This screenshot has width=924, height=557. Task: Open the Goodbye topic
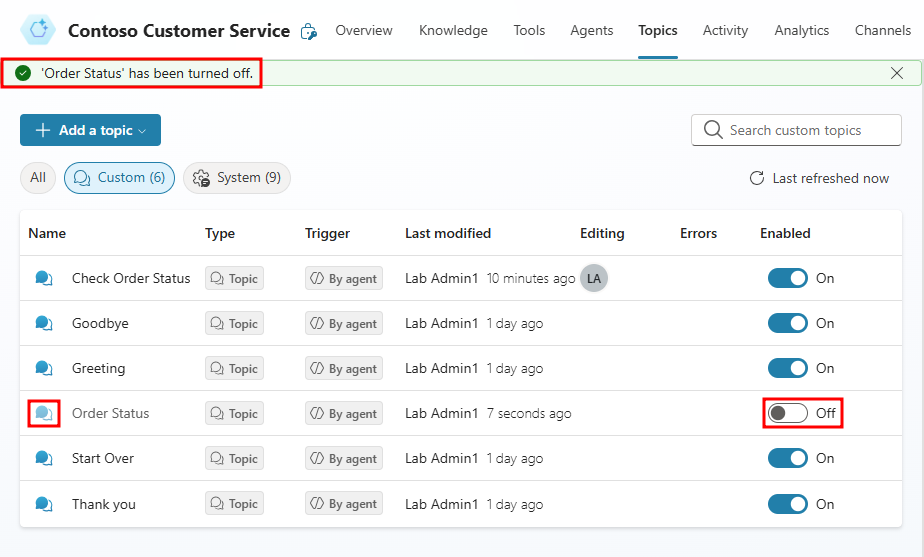click(x=100, y=323)
